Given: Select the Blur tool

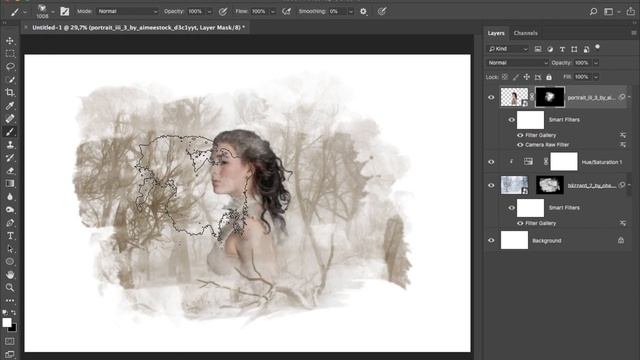Looking at the screenshot, I should click(10, 197).
